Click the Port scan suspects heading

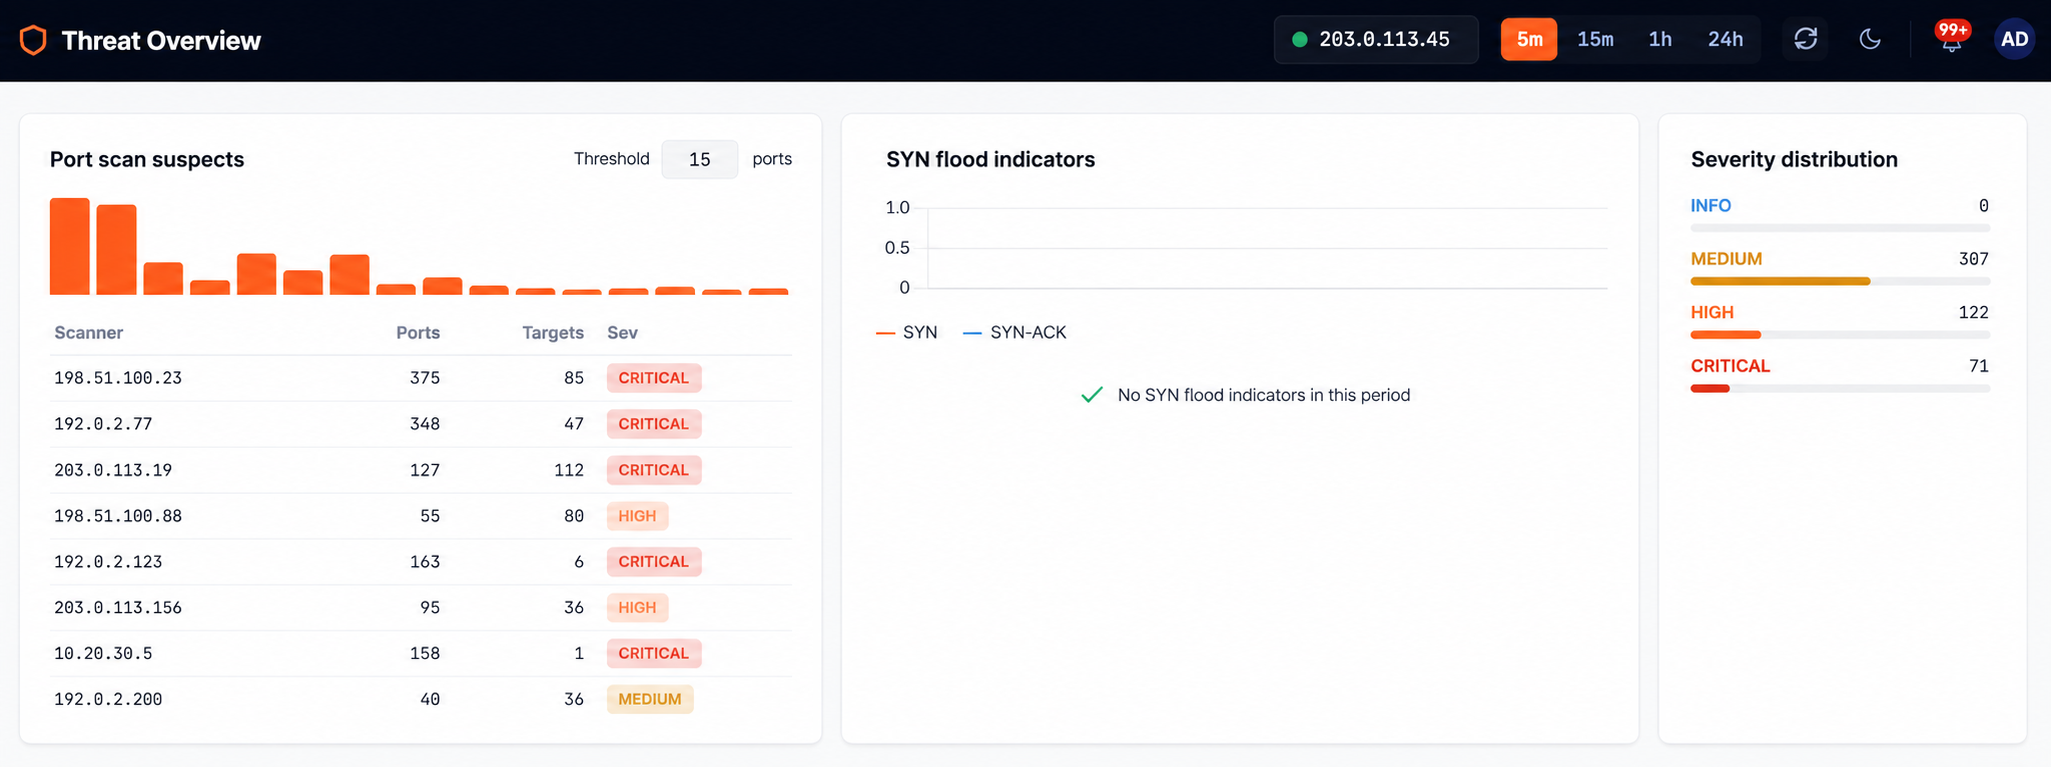147,159
